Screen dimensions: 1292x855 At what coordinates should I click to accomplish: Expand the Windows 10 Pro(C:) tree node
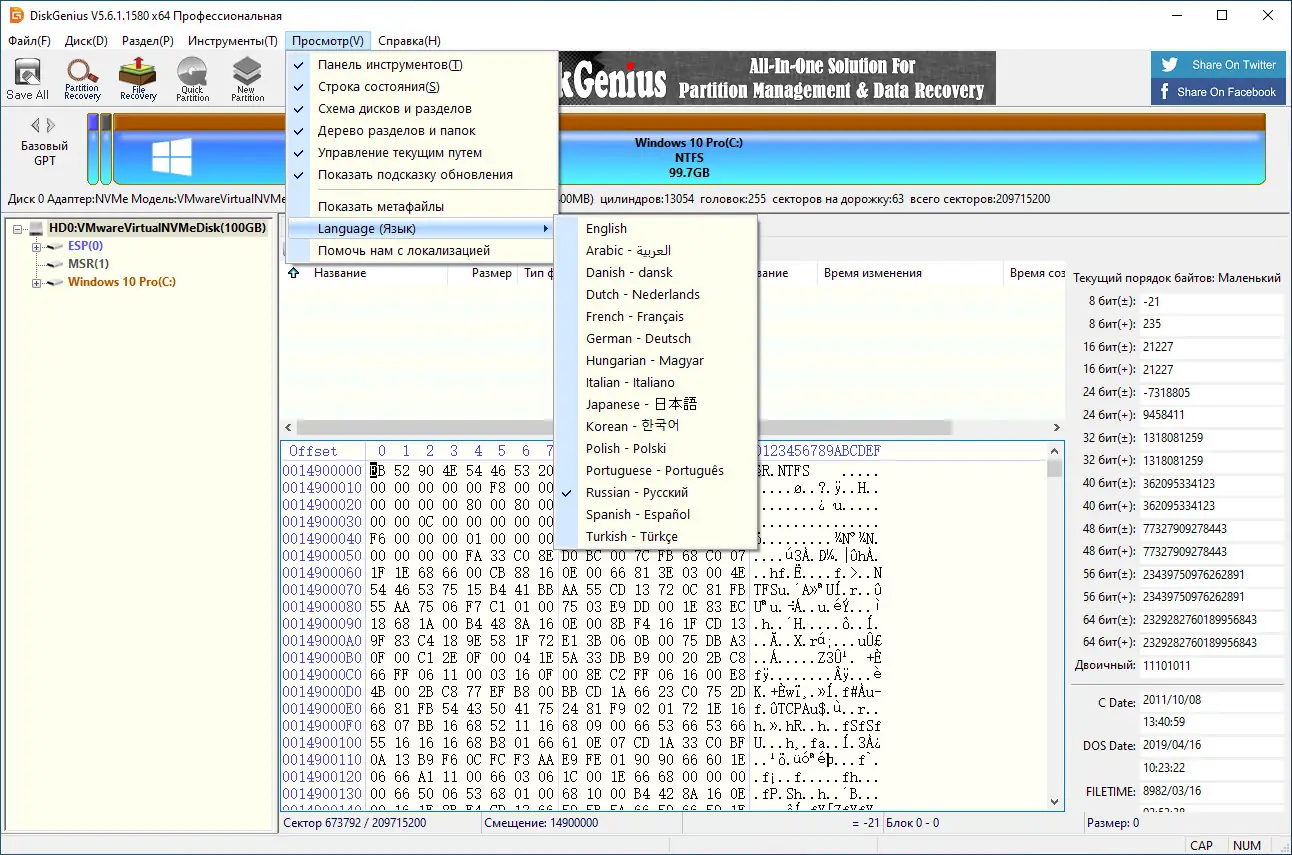36,282
